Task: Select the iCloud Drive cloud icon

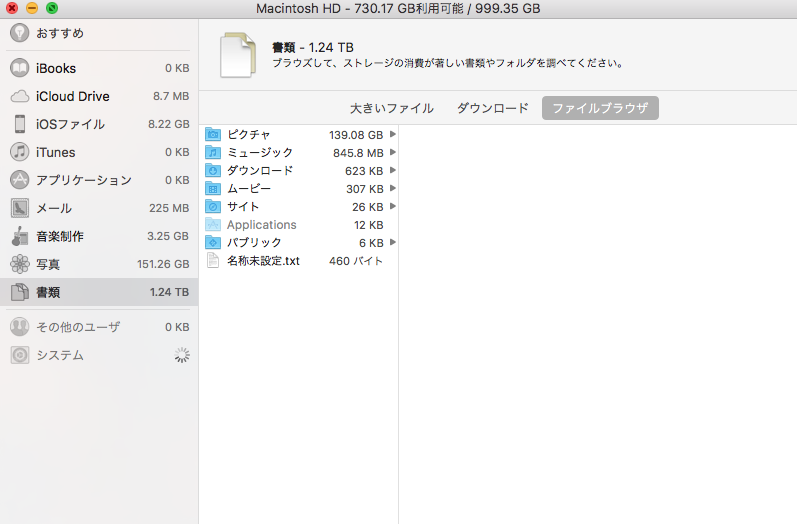Action: tap(19, 96)
